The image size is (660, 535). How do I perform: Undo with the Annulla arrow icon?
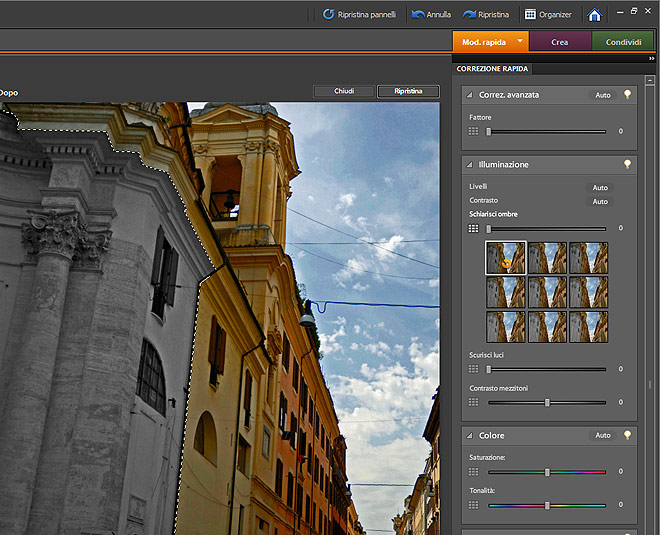418,14
